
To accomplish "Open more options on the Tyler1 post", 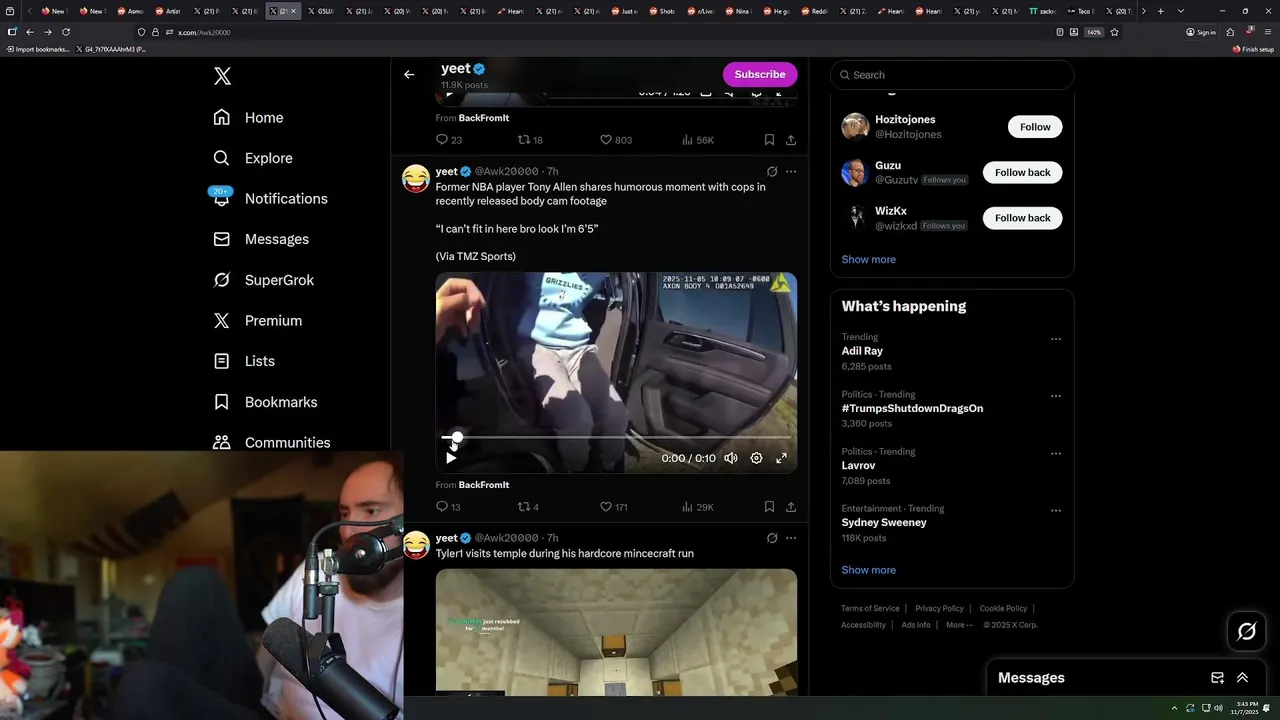I will pyautogui.click(x=791, y=538).
